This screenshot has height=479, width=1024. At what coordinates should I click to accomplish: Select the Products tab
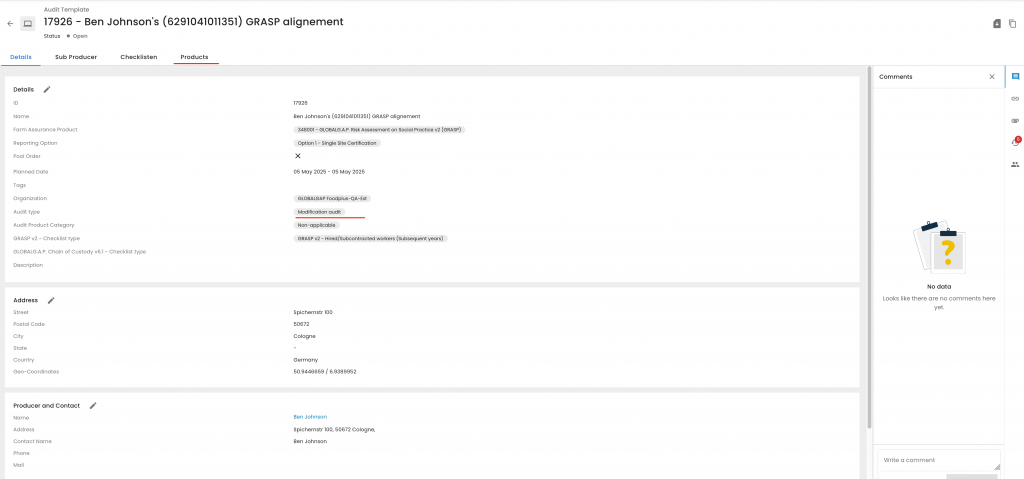click(x=194, y=57)
